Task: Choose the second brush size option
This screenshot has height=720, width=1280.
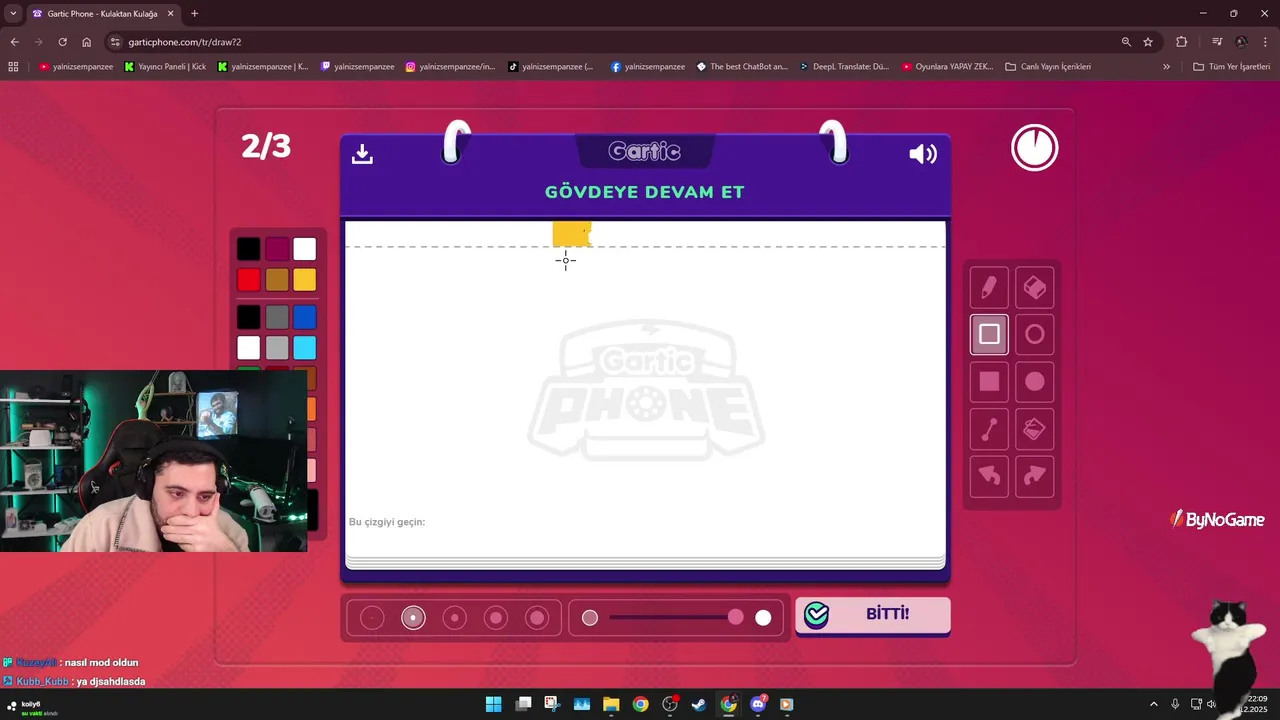Action: point(413,618)
